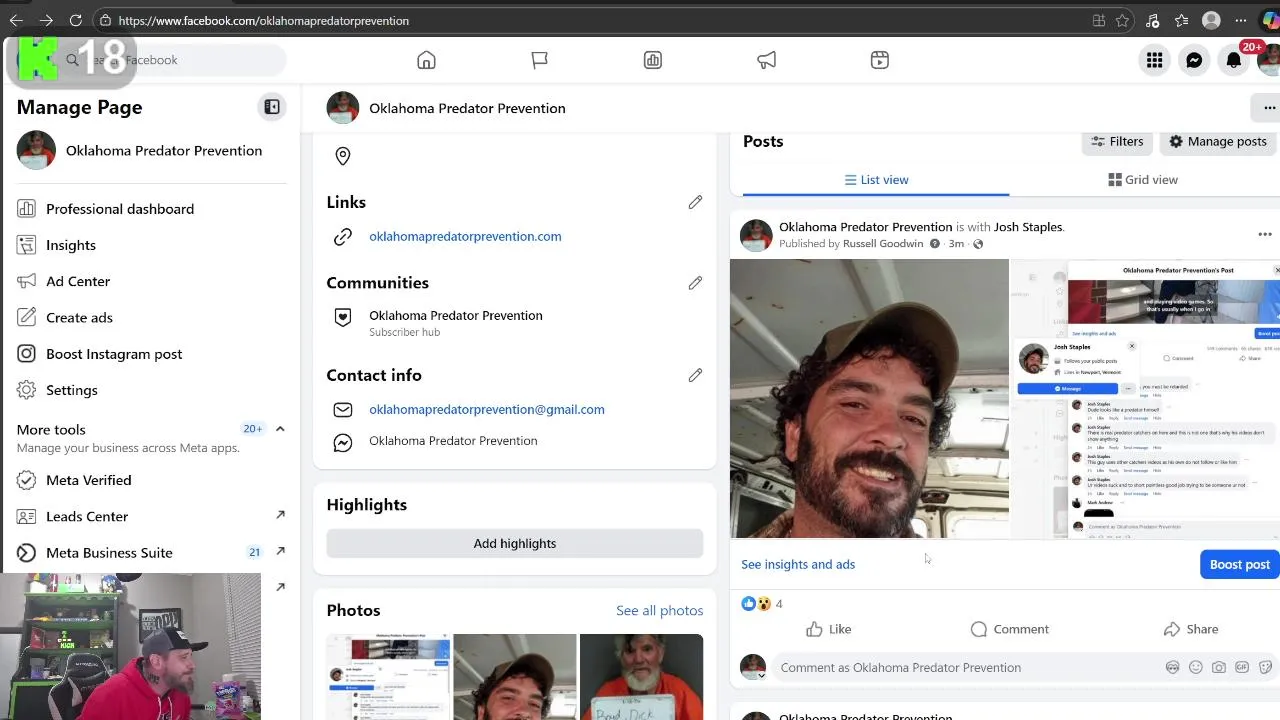Click the oklahomapredatorprevention@gmail.com email link

pyautogui.click(x=487, y=409)
